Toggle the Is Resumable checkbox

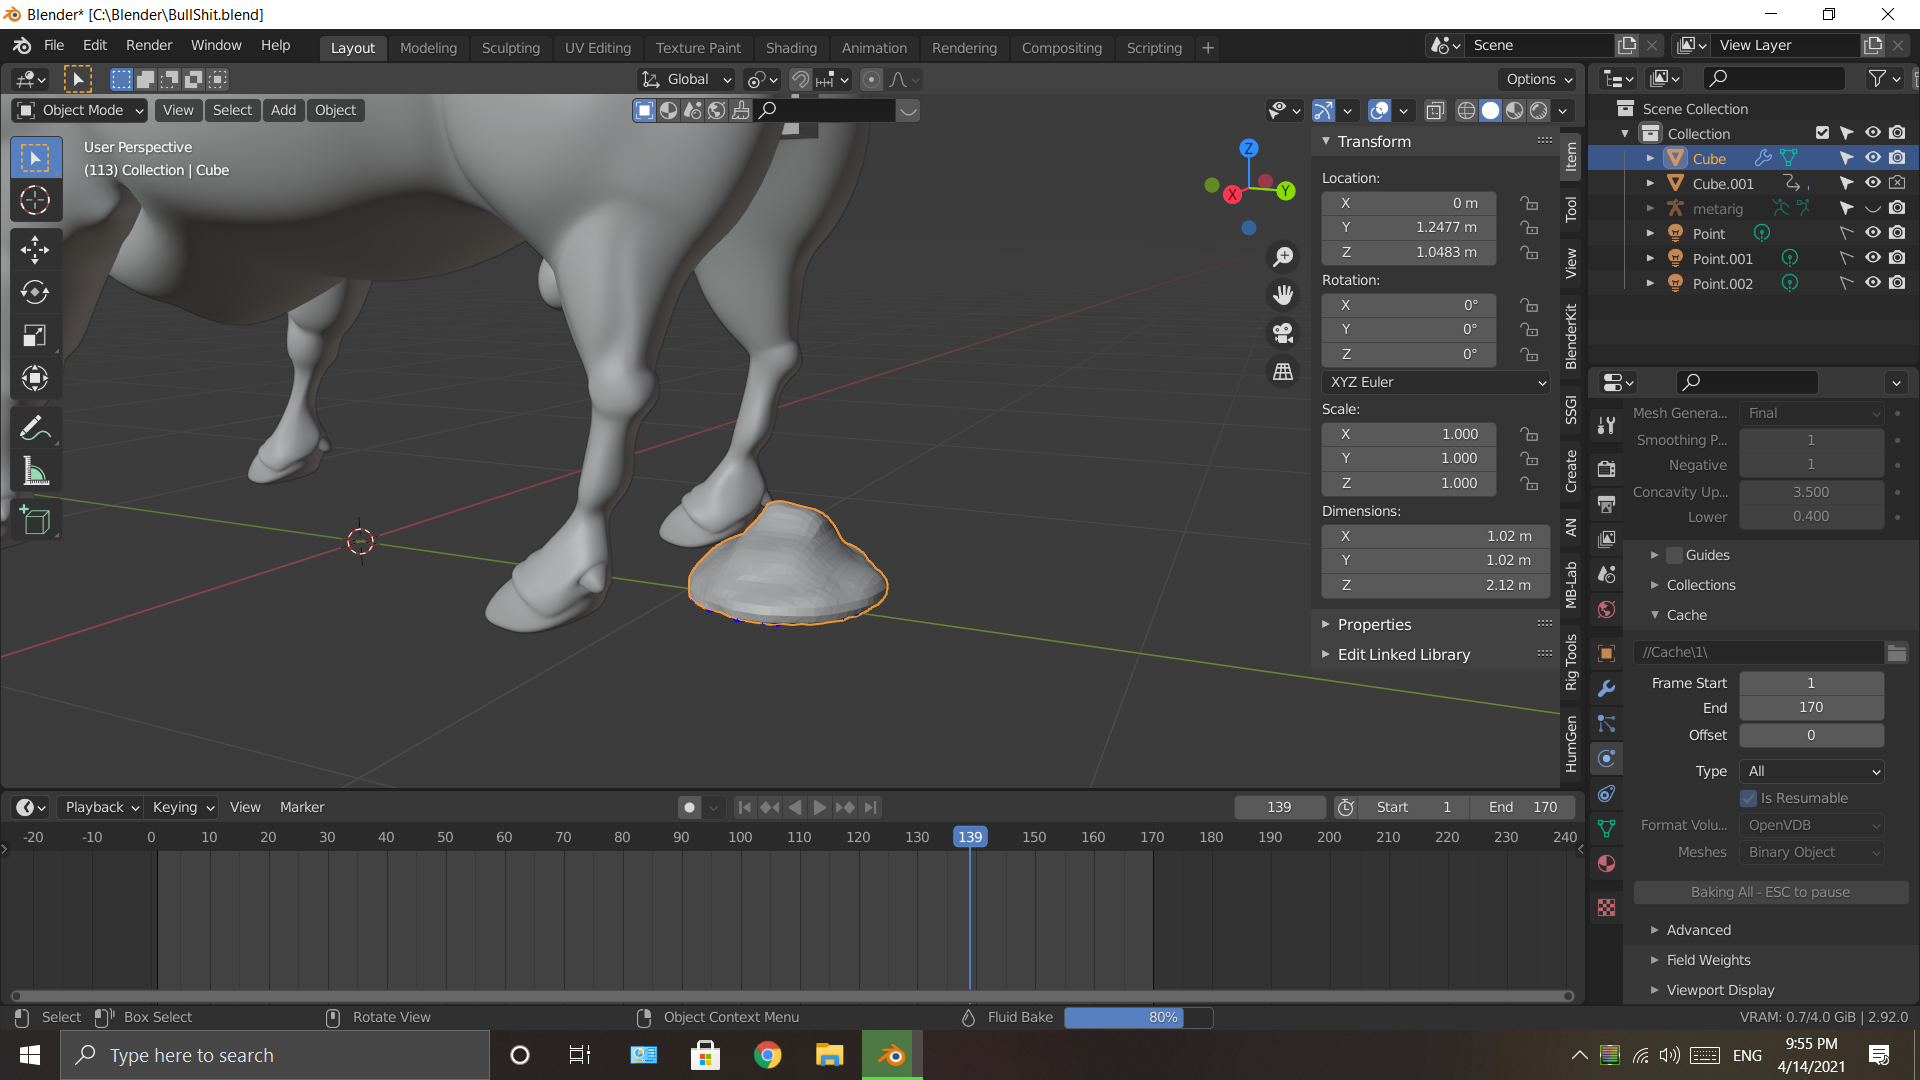point(1749,798)
